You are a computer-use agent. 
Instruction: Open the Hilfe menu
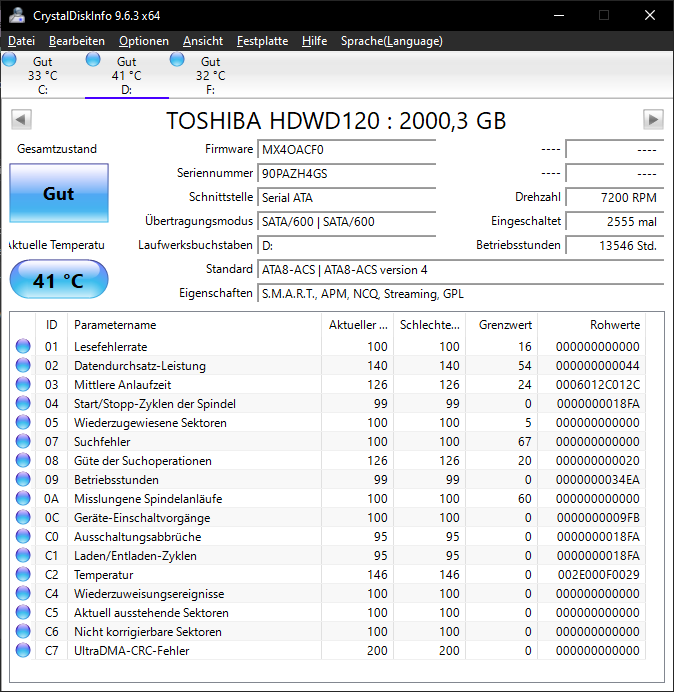pos(315,41)
